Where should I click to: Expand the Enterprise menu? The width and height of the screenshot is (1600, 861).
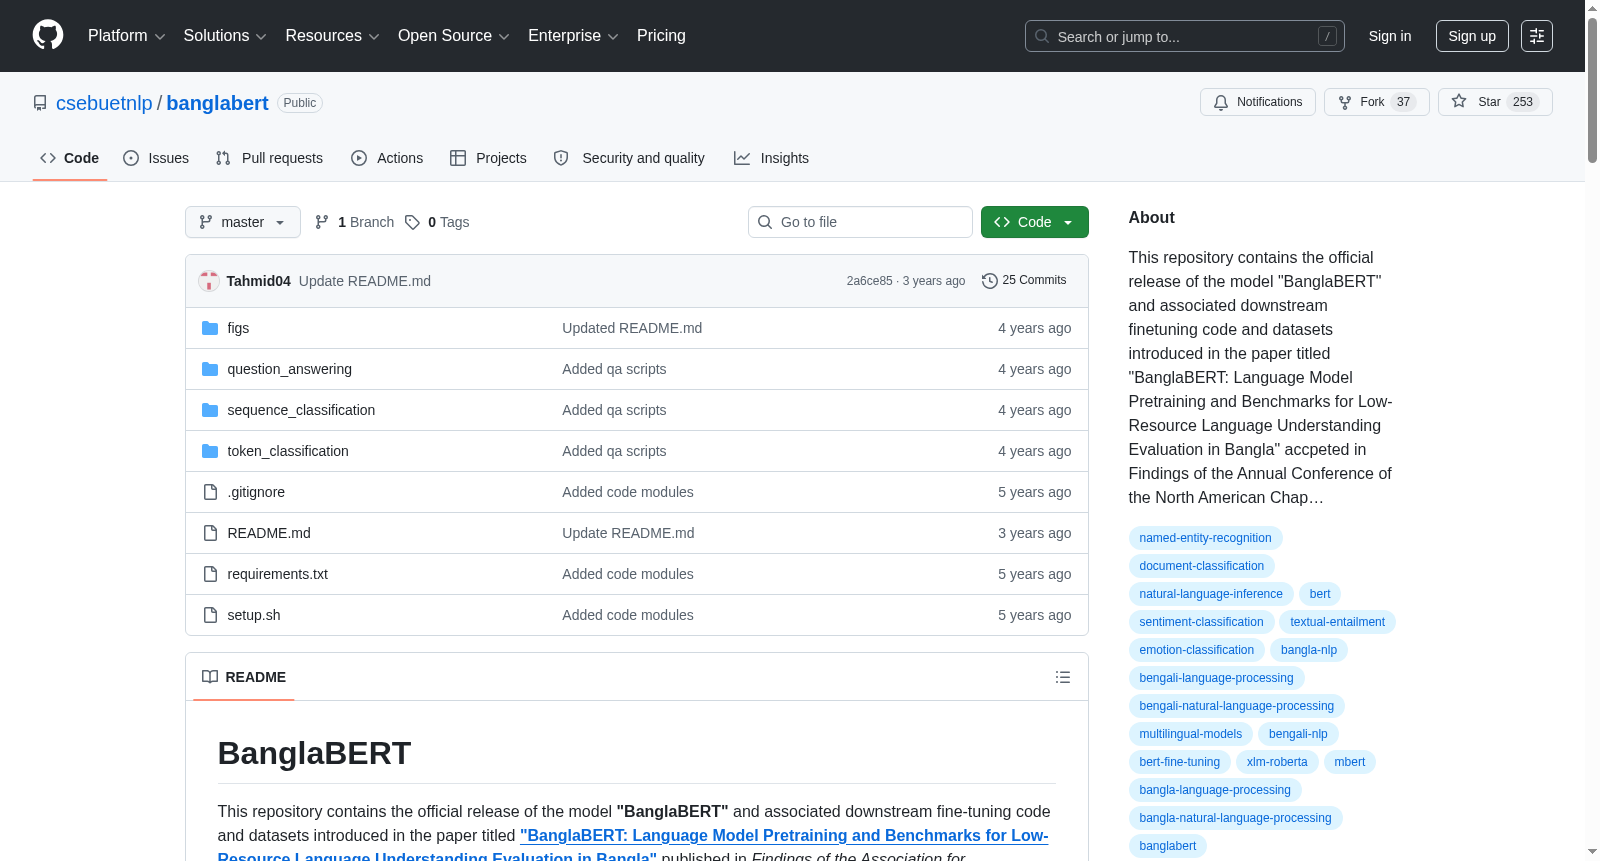click(x=573, y=36)
